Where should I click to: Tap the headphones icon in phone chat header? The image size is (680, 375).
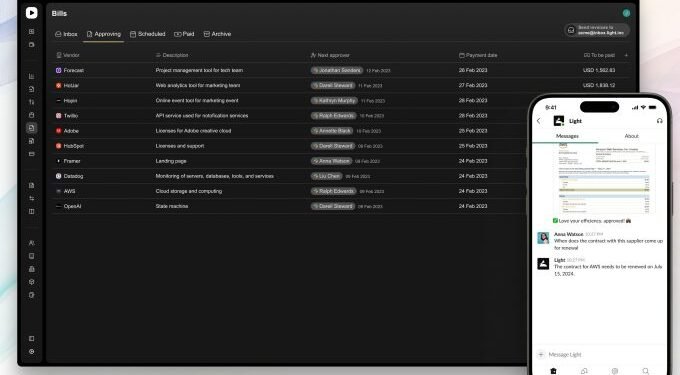click(659, 121)
